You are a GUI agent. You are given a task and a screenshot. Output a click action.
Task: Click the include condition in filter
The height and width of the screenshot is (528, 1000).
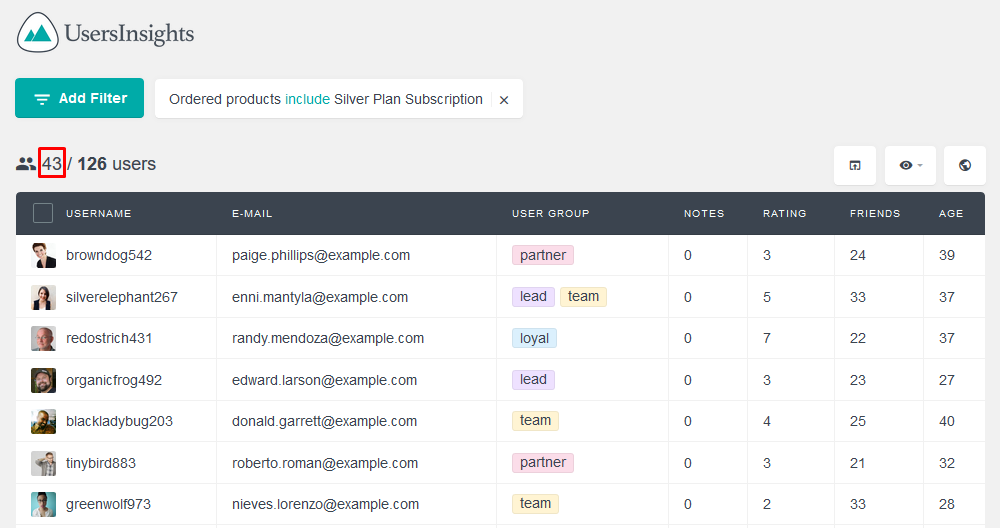307,99
